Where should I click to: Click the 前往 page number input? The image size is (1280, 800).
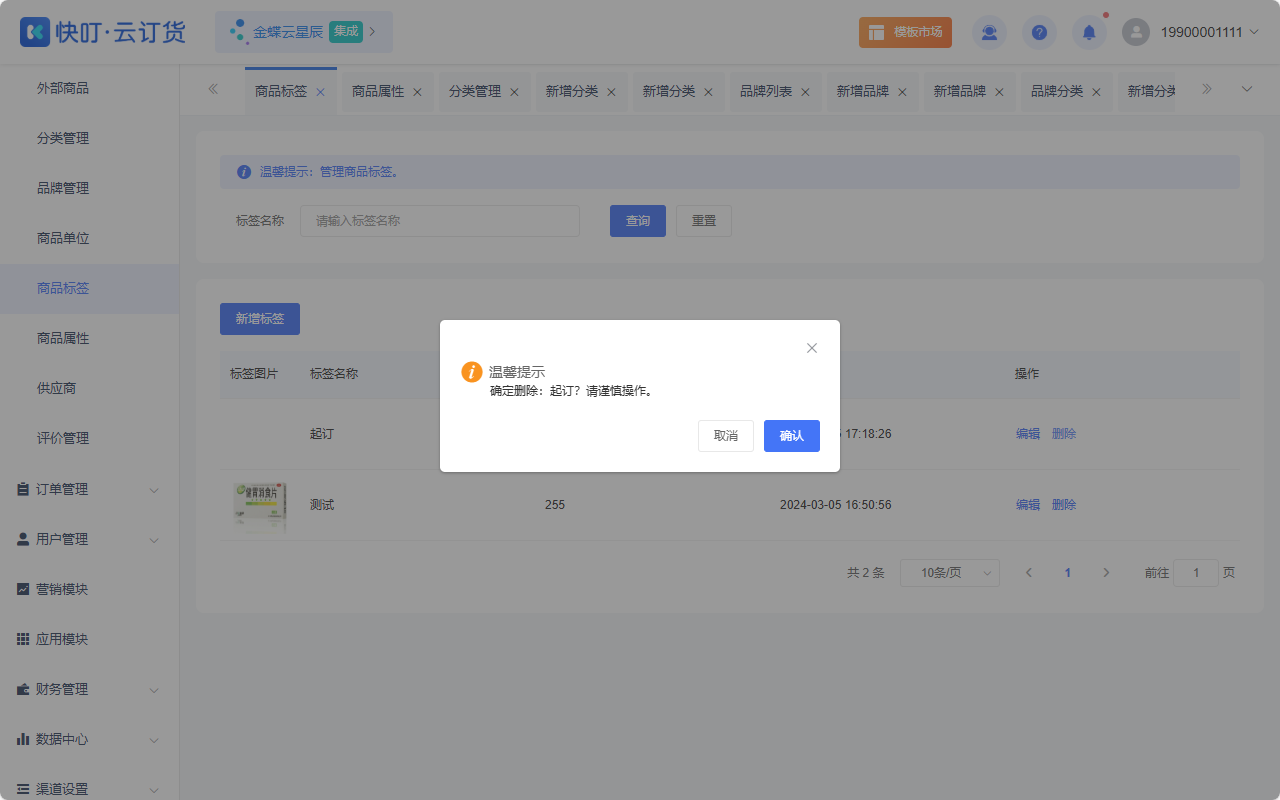click(1195, 573)
